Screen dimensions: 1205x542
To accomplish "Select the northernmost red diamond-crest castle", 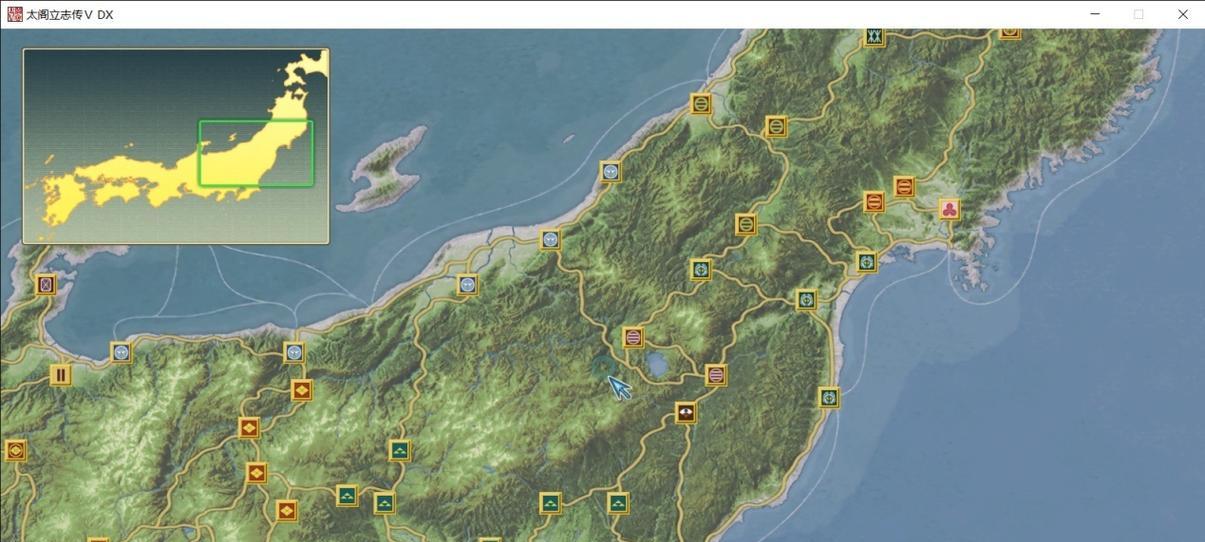I will (302, 390).
